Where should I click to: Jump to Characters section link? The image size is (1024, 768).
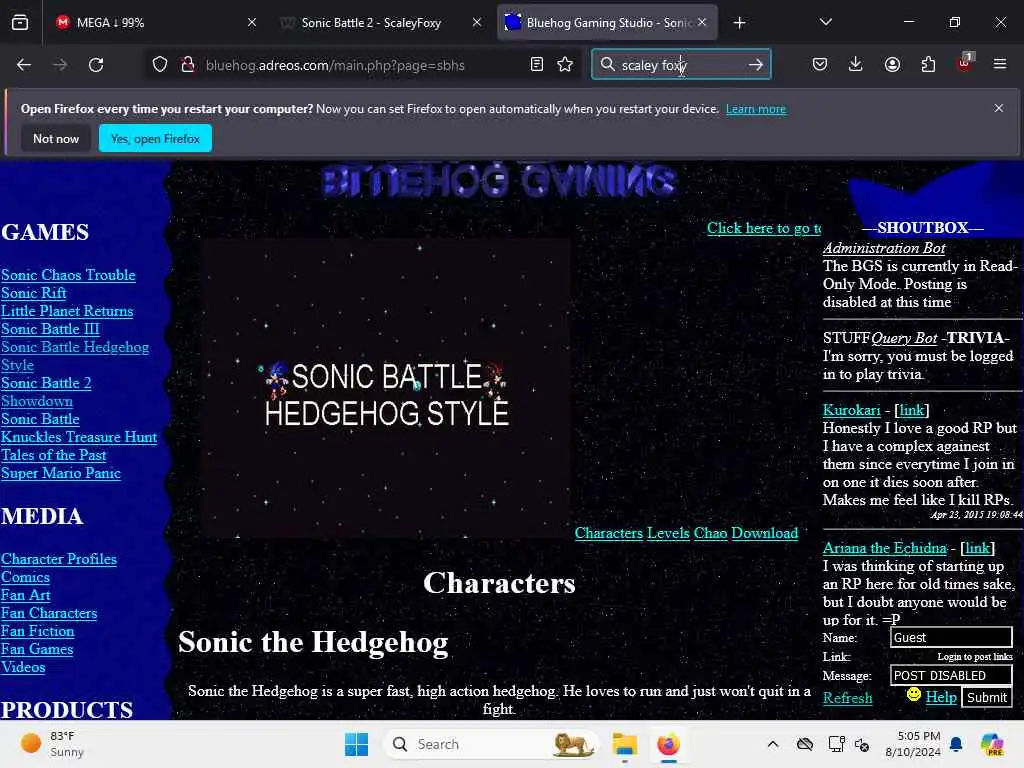pyautogui.click(x=609, y=534)
